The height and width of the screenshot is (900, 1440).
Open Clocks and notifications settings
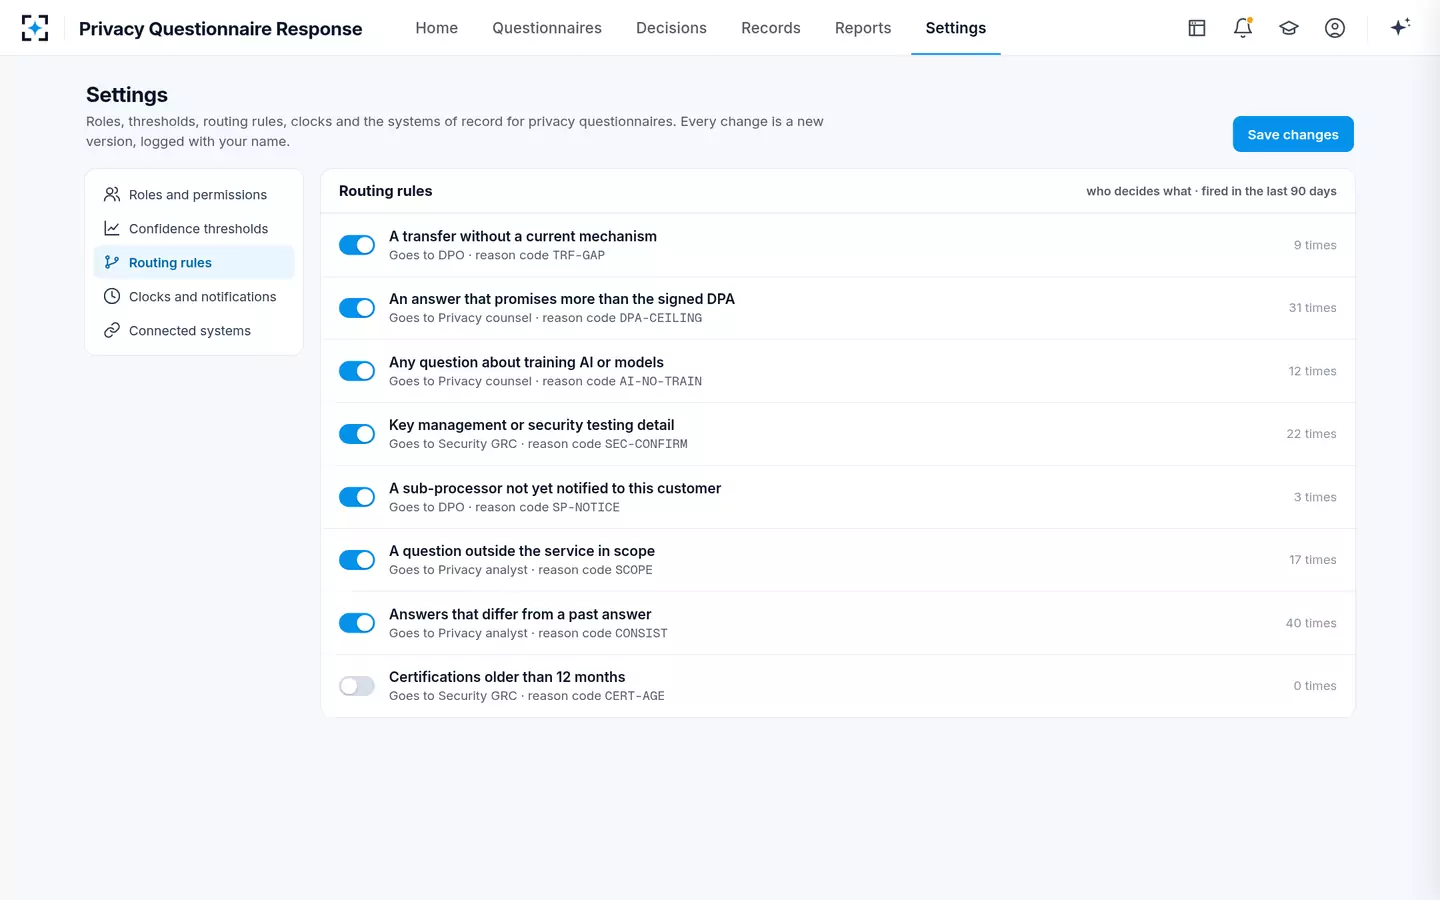[x=194, y=296]
